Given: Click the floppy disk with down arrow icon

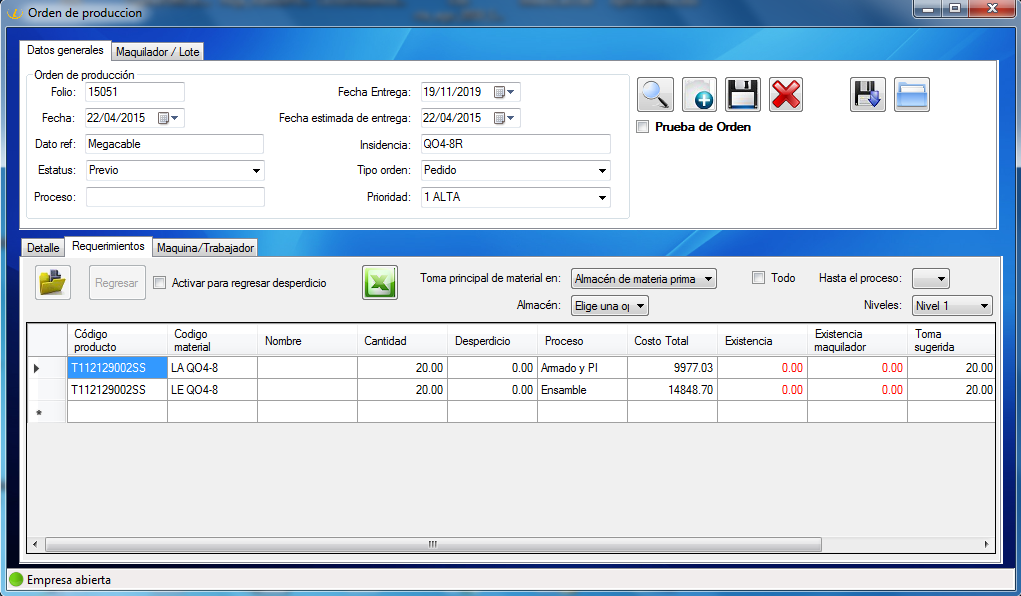Looking at the screenshot, I should click(x=868, y=95).
